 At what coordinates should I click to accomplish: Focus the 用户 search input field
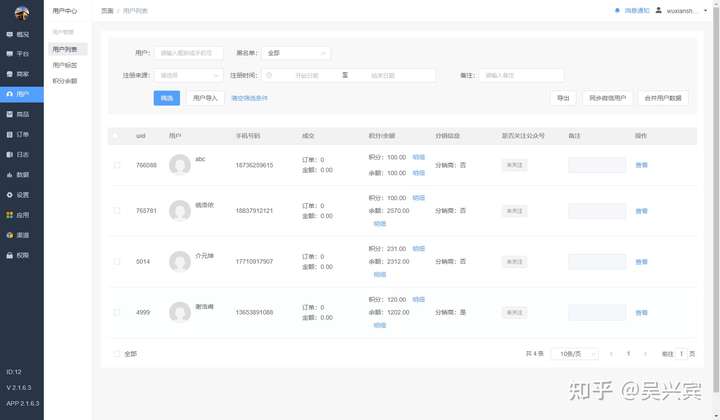point(188,53)
